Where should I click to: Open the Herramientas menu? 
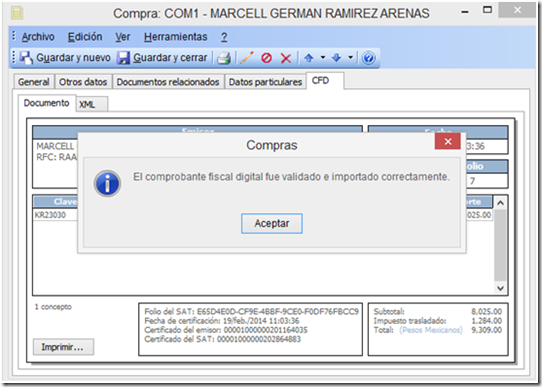[x=176, y=37]
